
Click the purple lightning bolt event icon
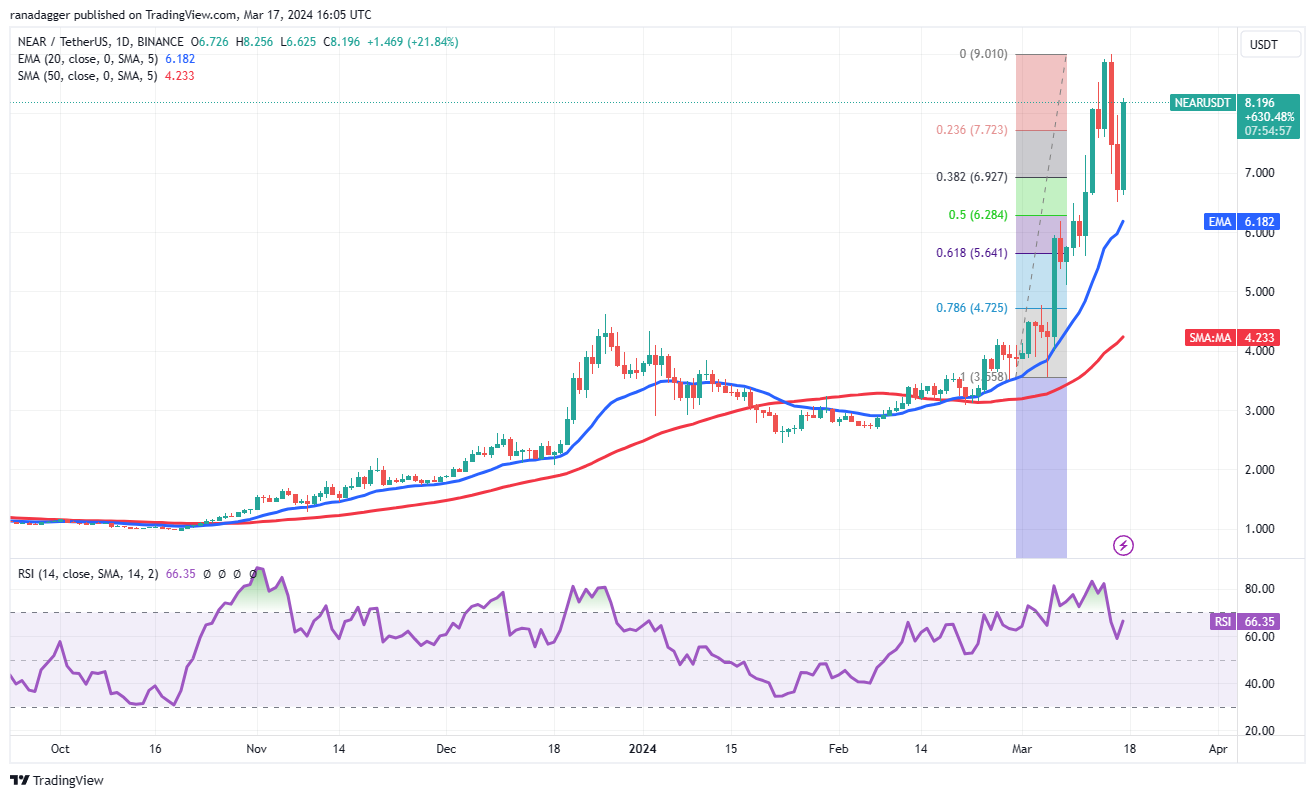tap(1123, 545)
